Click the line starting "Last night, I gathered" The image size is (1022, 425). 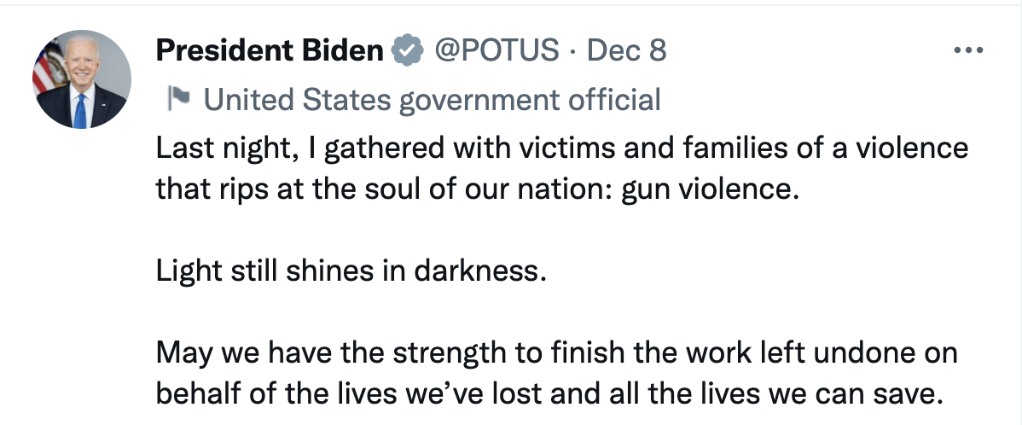(x=562, y=148)
